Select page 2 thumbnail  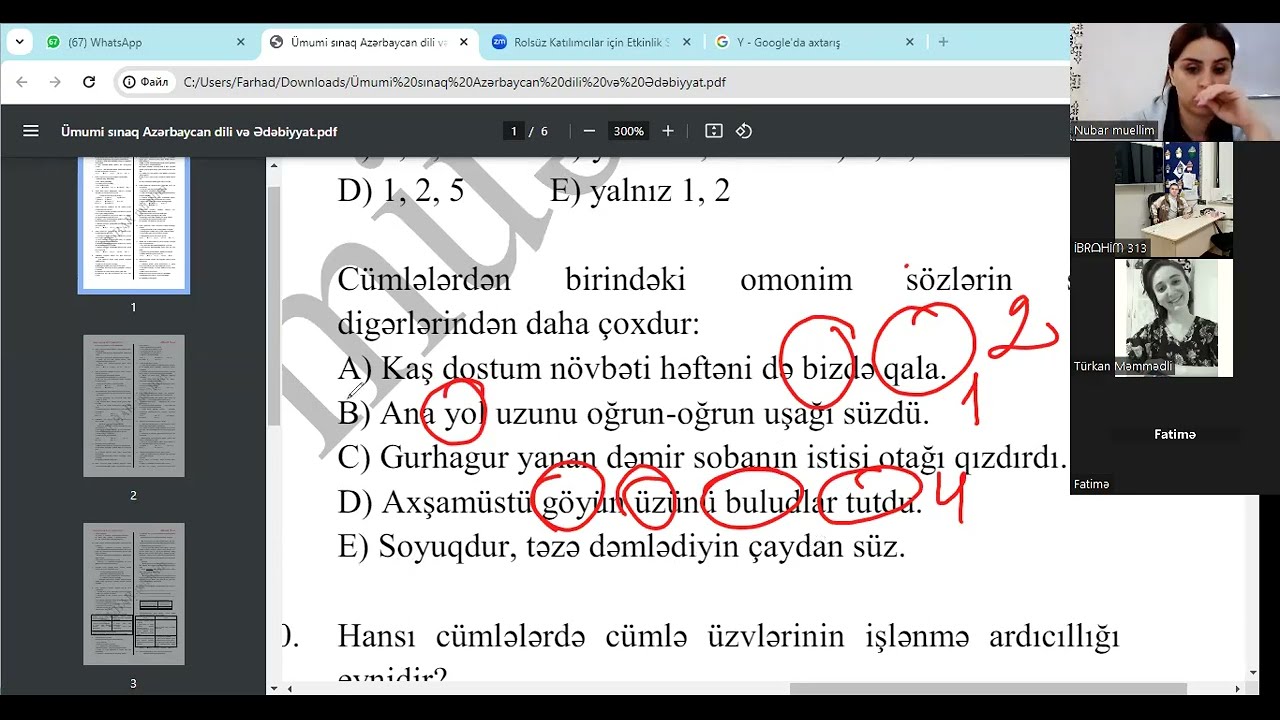pos(134,406)
